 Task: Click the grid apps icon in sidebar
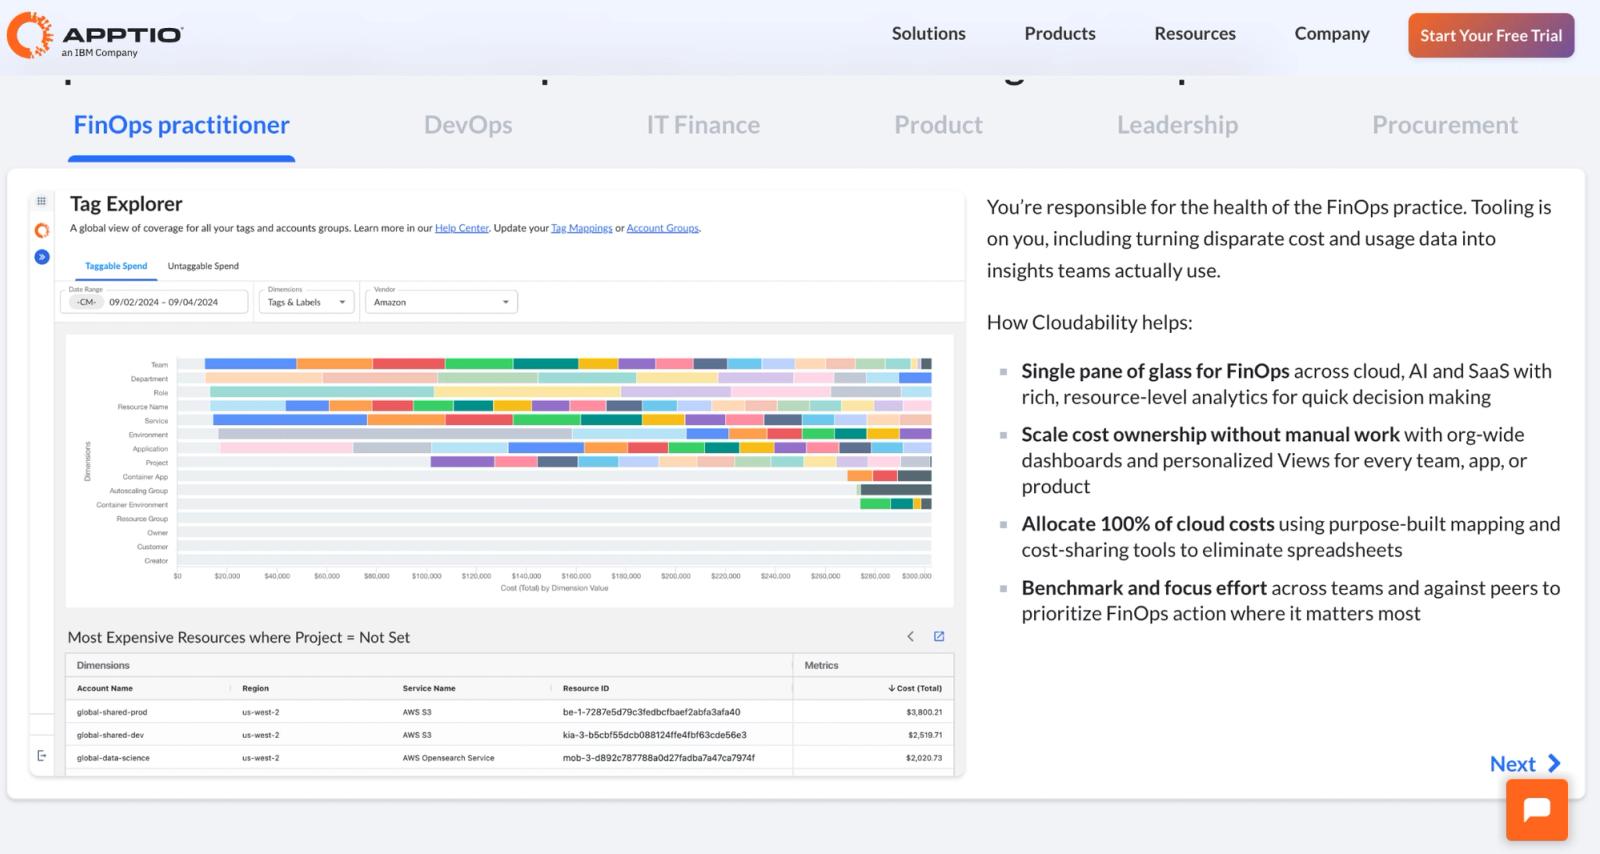41,201
